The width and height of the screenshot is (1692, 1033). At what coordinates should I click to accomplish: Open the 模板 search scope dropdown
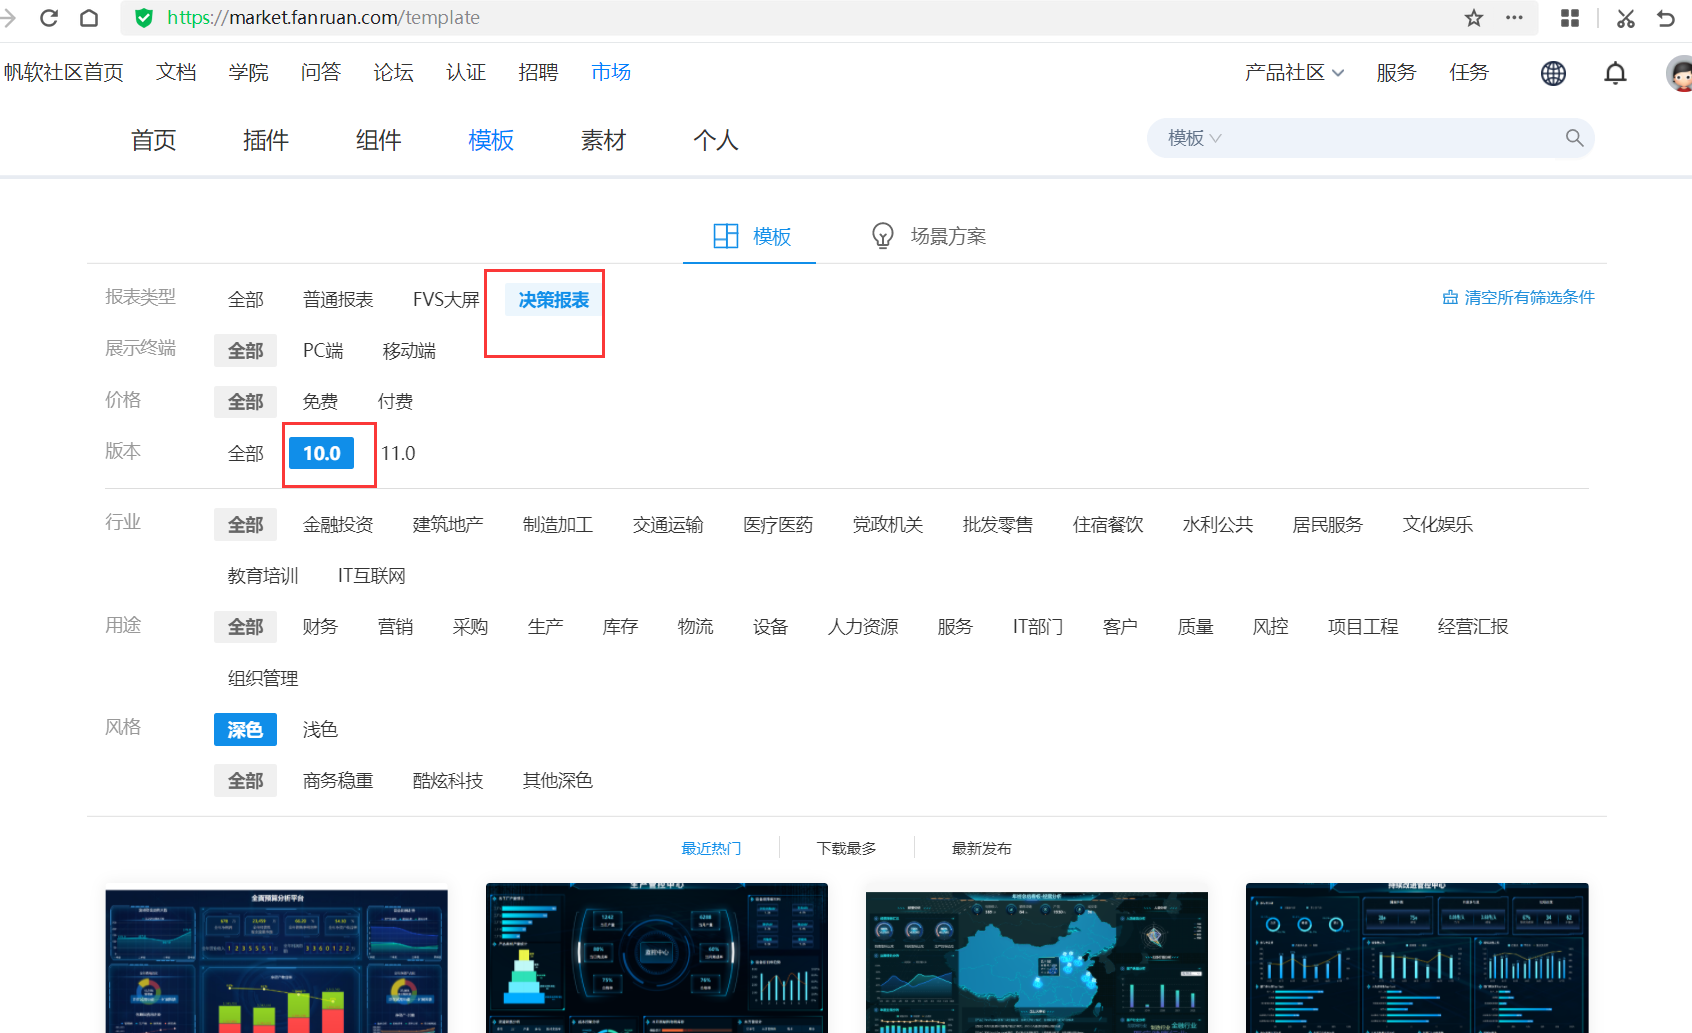1194,138
